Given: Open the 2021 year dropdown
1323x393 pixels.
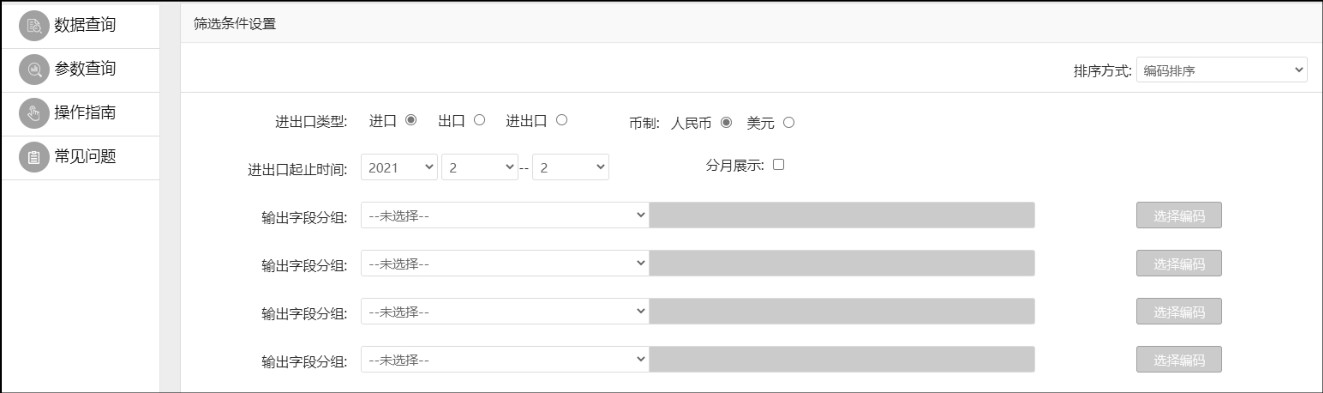Looking at the screenshot, I should (x=399, y=168).
